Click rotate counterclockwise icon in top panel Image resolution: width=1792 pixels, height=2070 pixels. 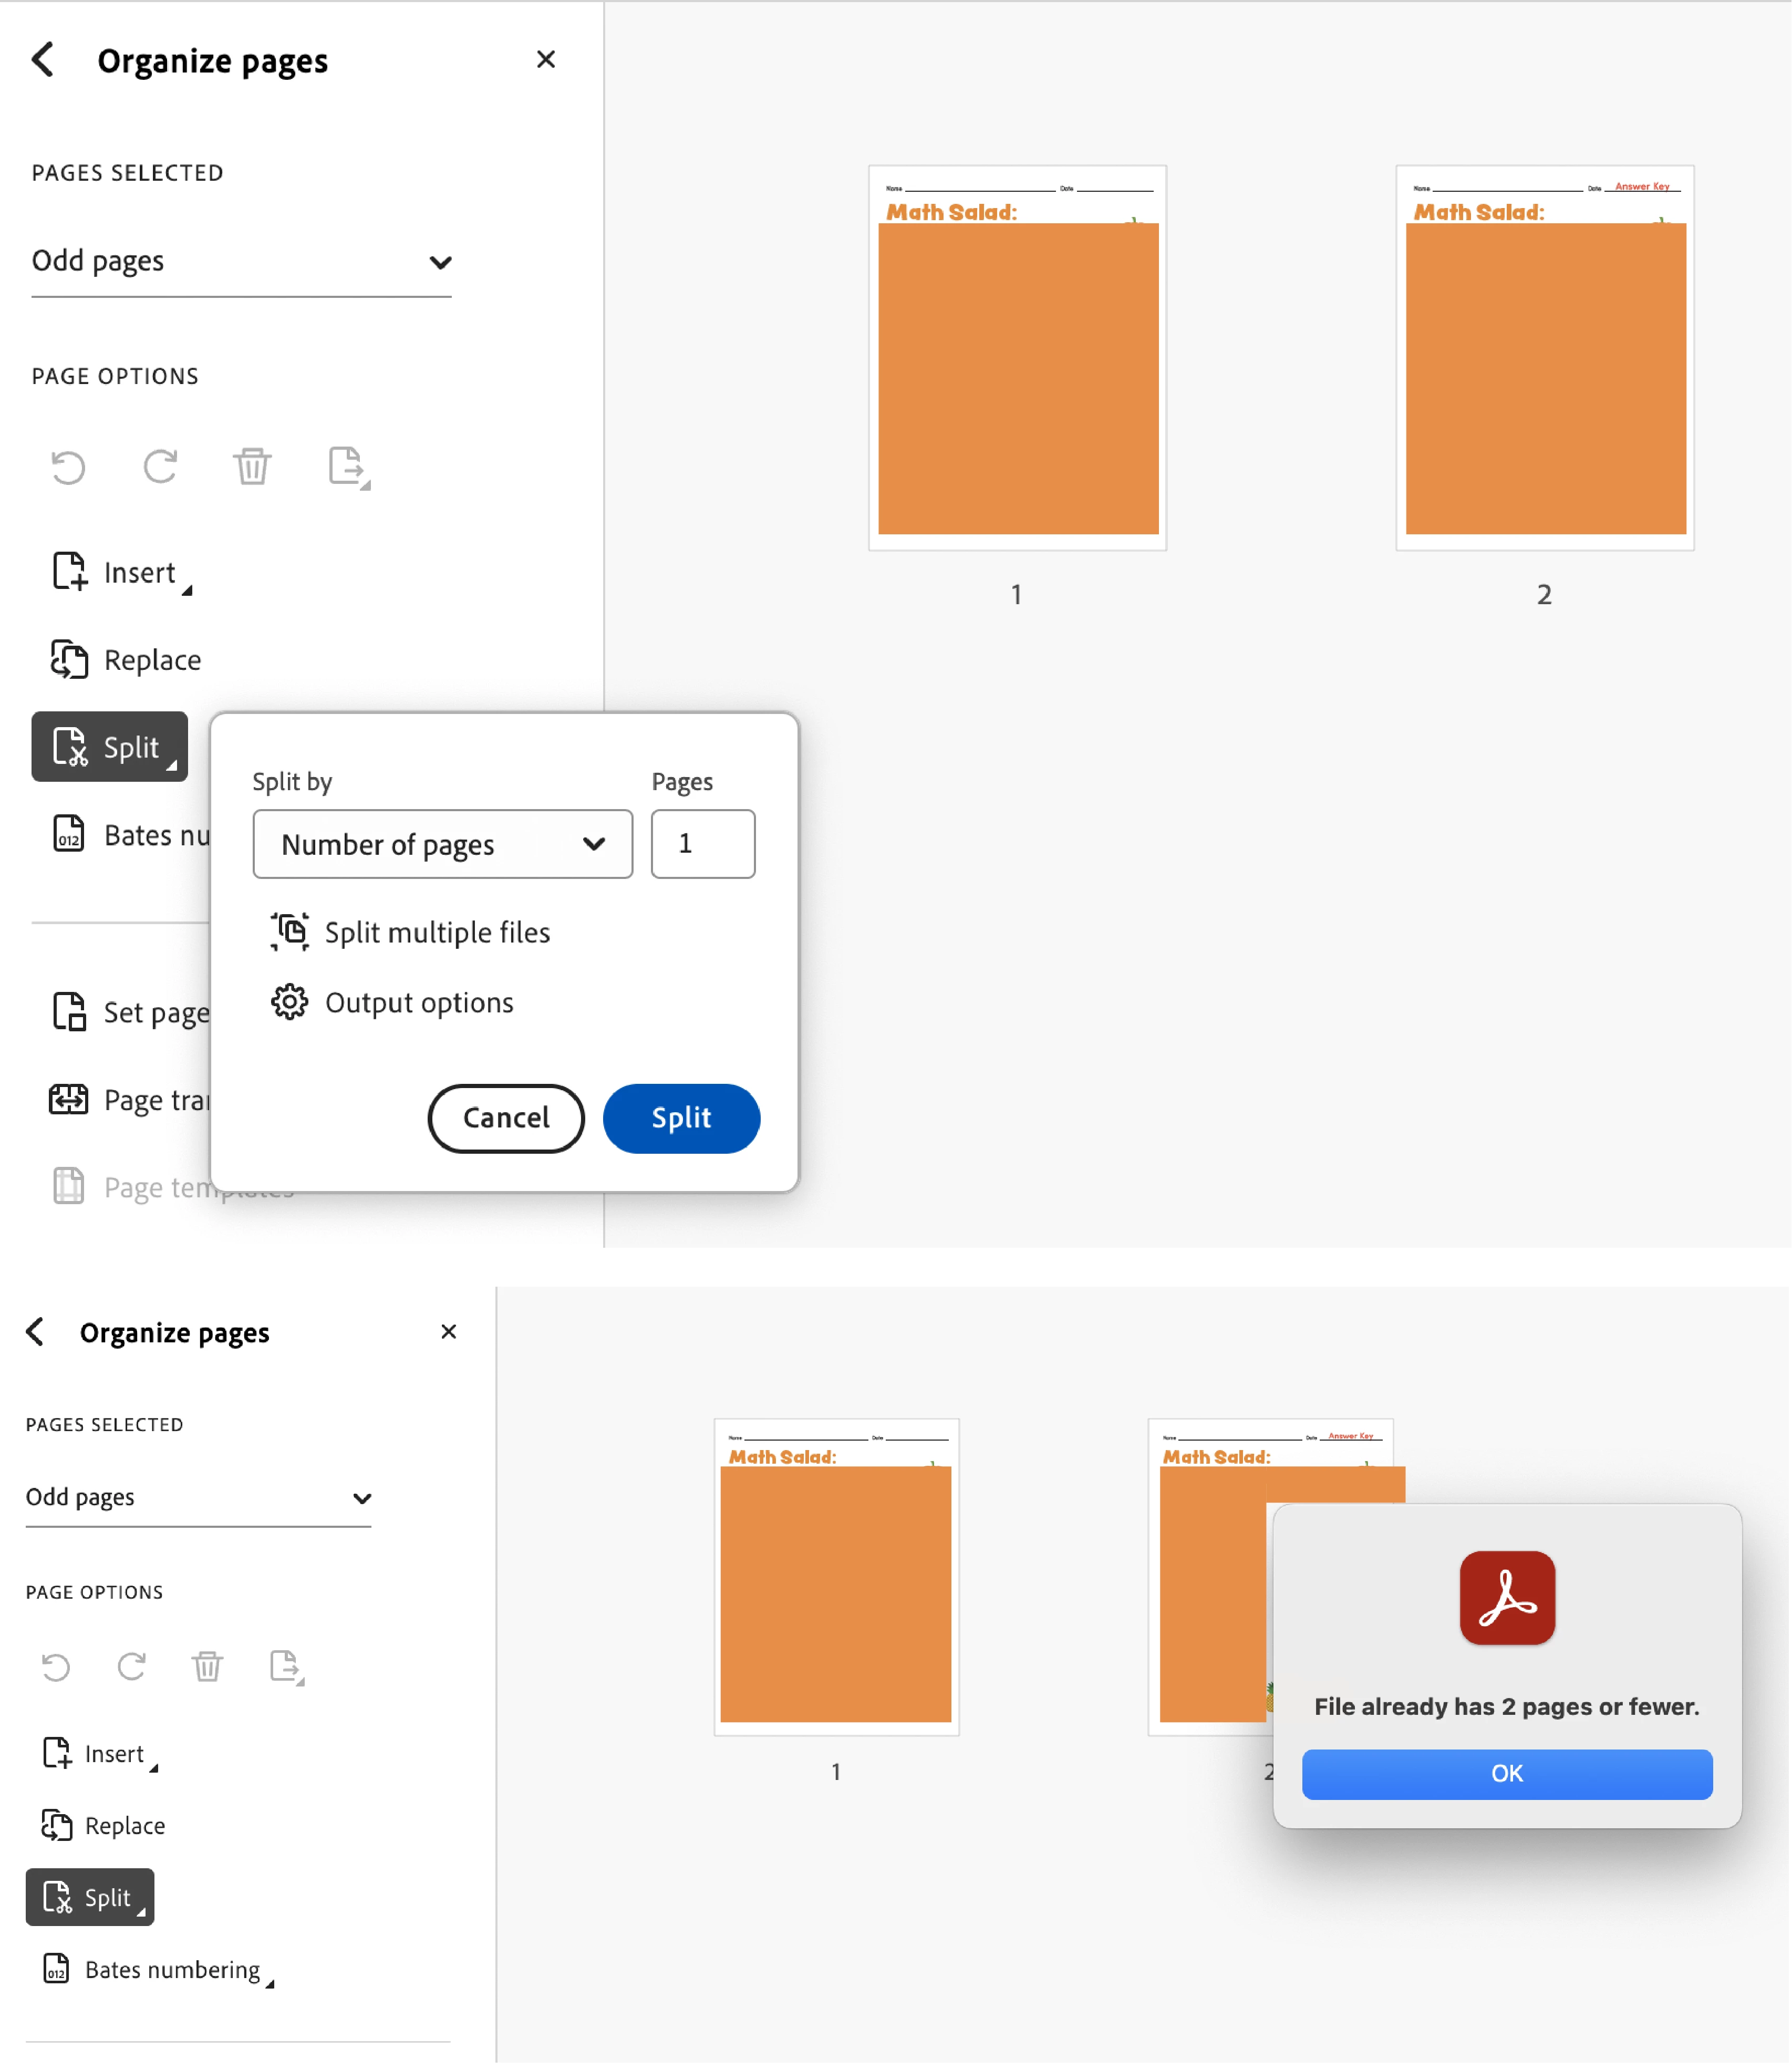click(68, 467)
